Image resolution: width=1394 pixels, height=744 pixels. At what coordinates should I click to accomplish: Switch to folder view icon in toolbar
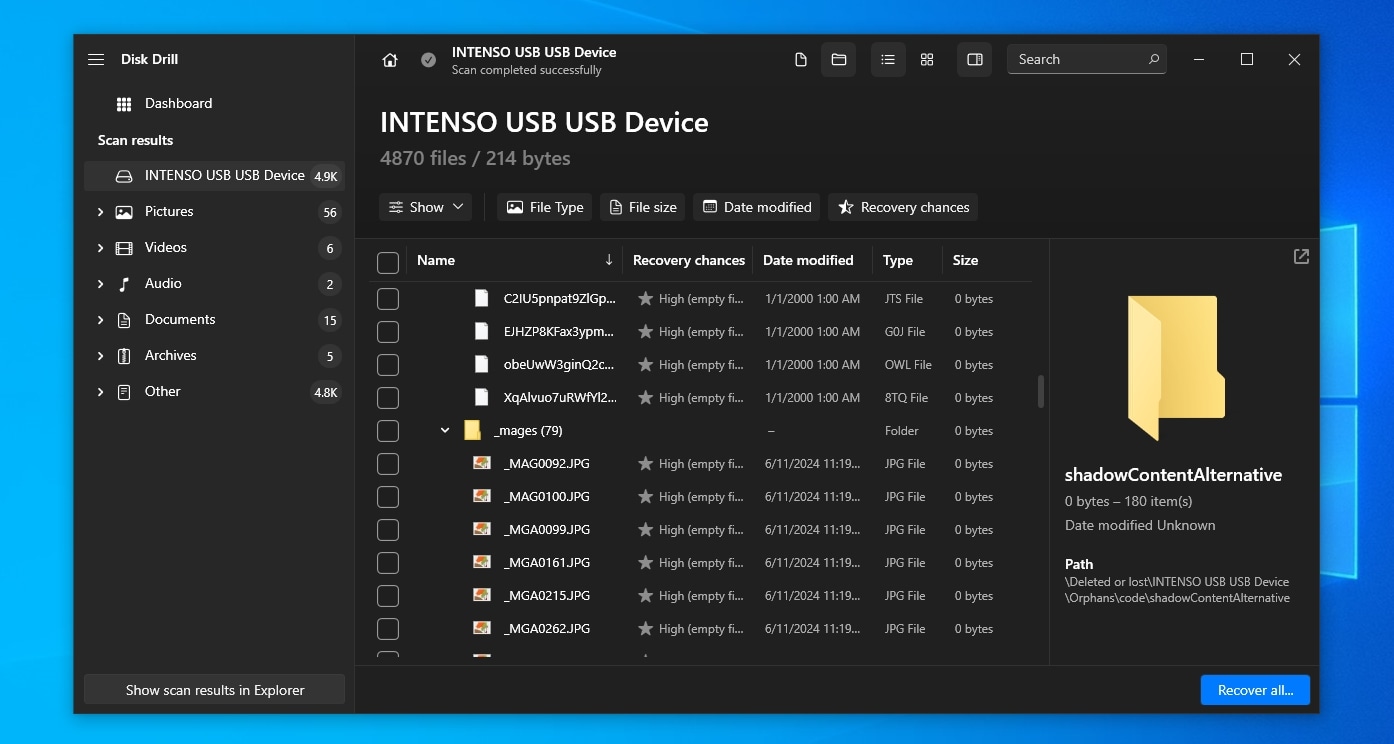coord(839,60)
